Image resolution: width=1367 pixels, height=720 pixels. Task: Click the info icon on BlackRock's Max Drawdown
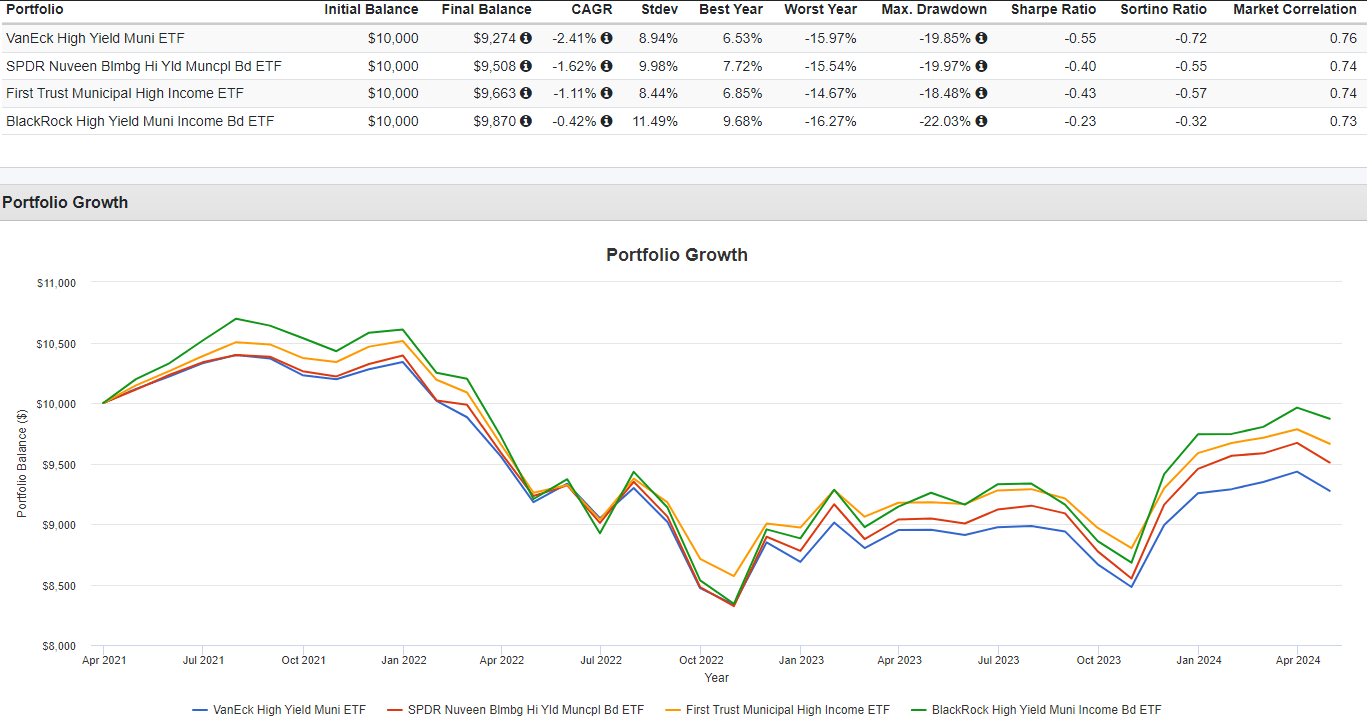coord(980,120)
